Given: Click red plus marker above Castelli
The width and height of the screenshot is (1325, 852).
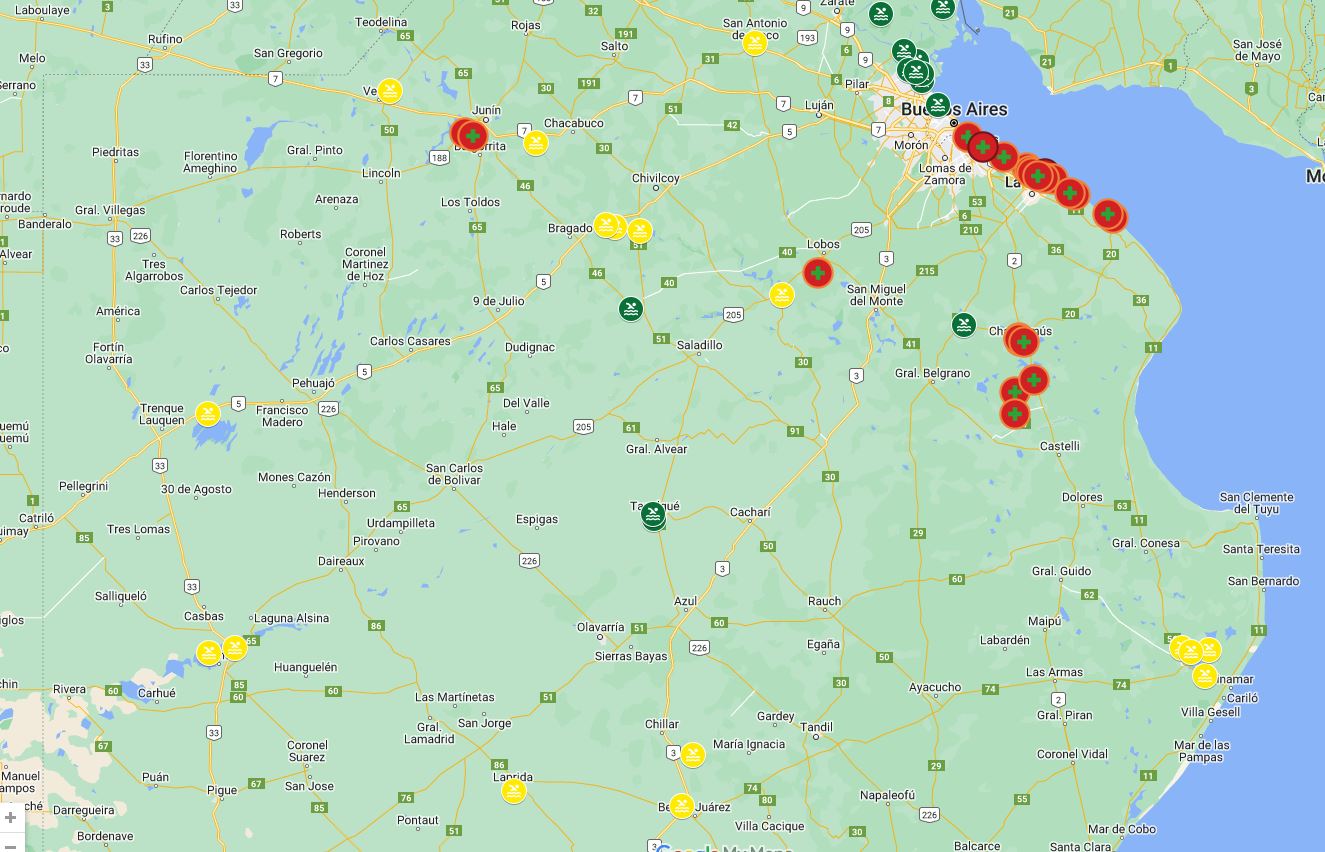Looking at the screenshot, I should (1015, 414).
